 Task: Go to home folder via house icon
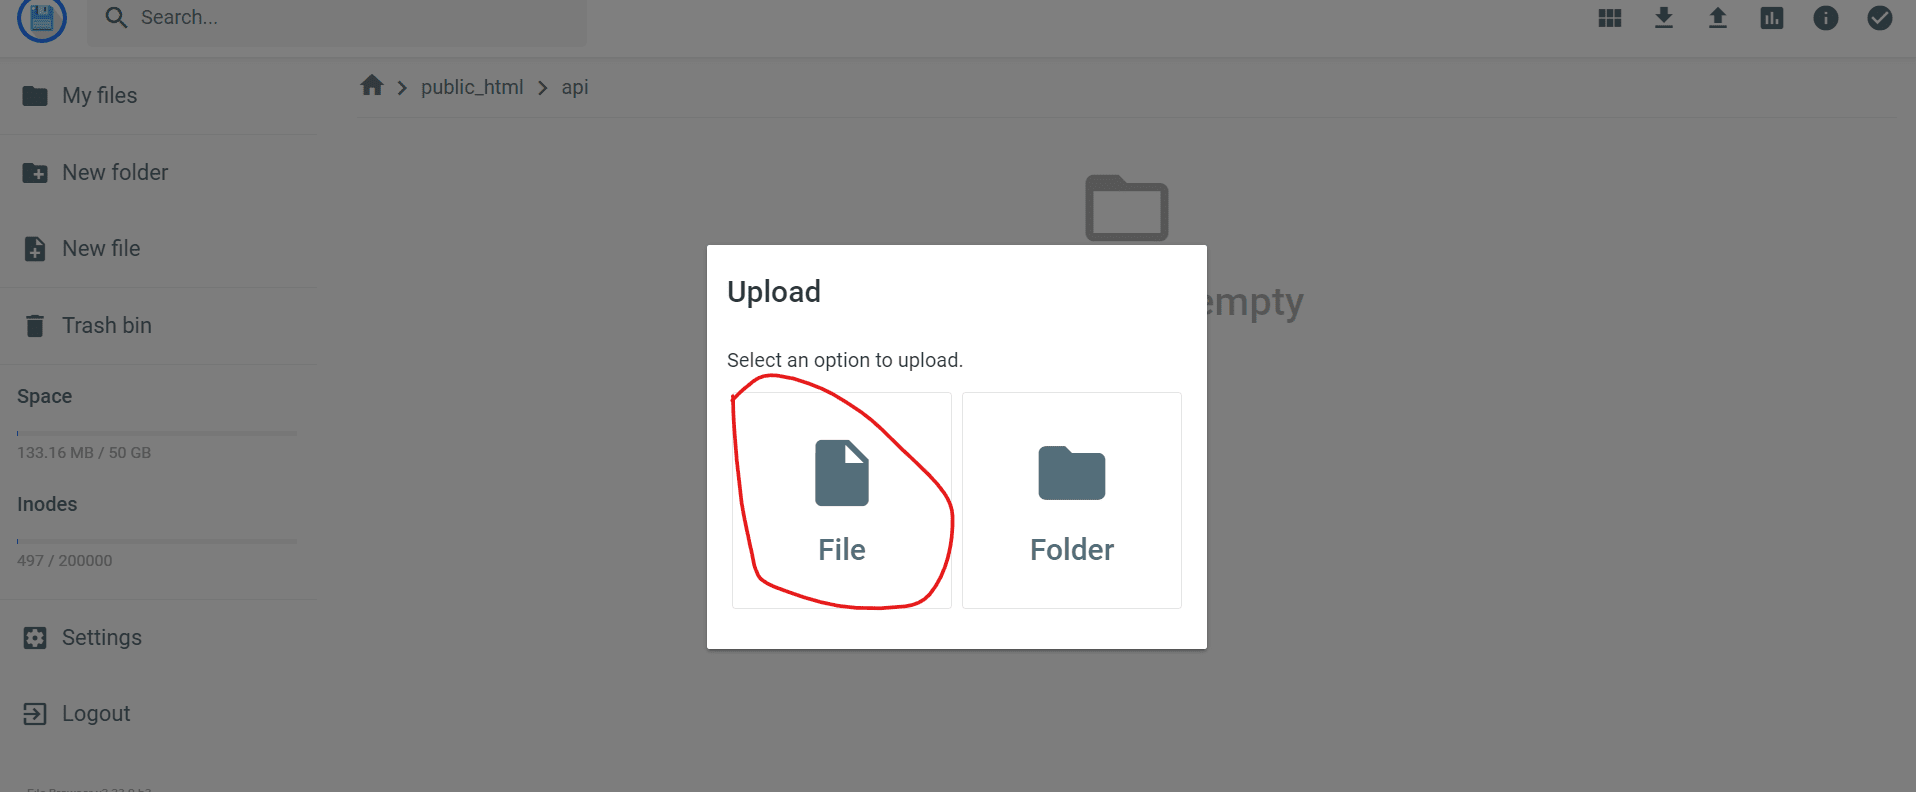[372, 86]
